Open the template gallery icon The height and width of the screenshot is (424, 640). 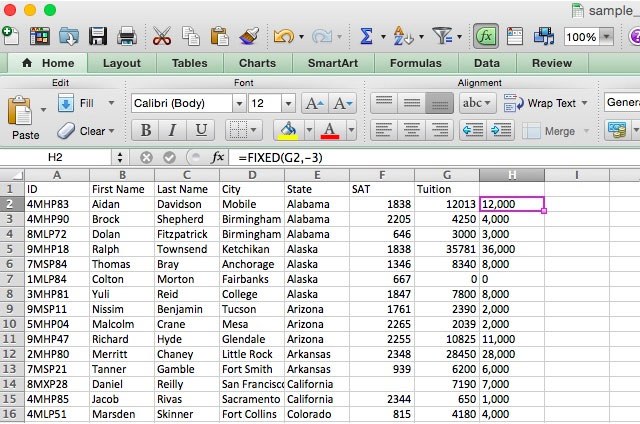pyautogui.click(x=40, y=36)
